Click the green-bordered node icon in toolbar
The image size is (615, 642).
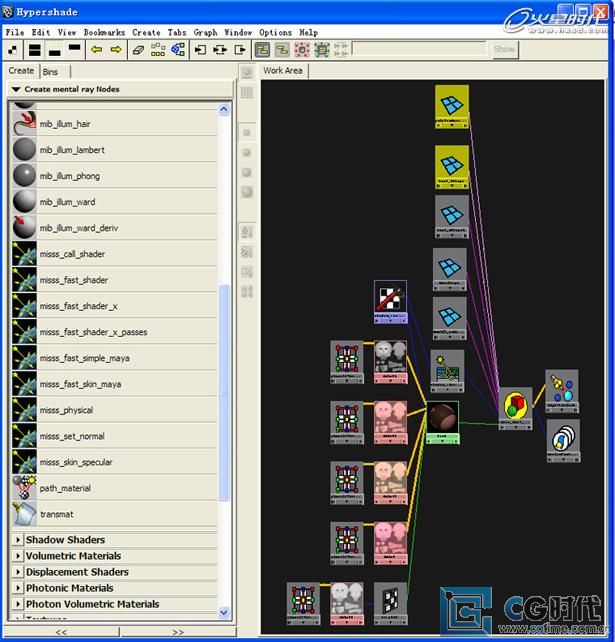coord(322,50)
